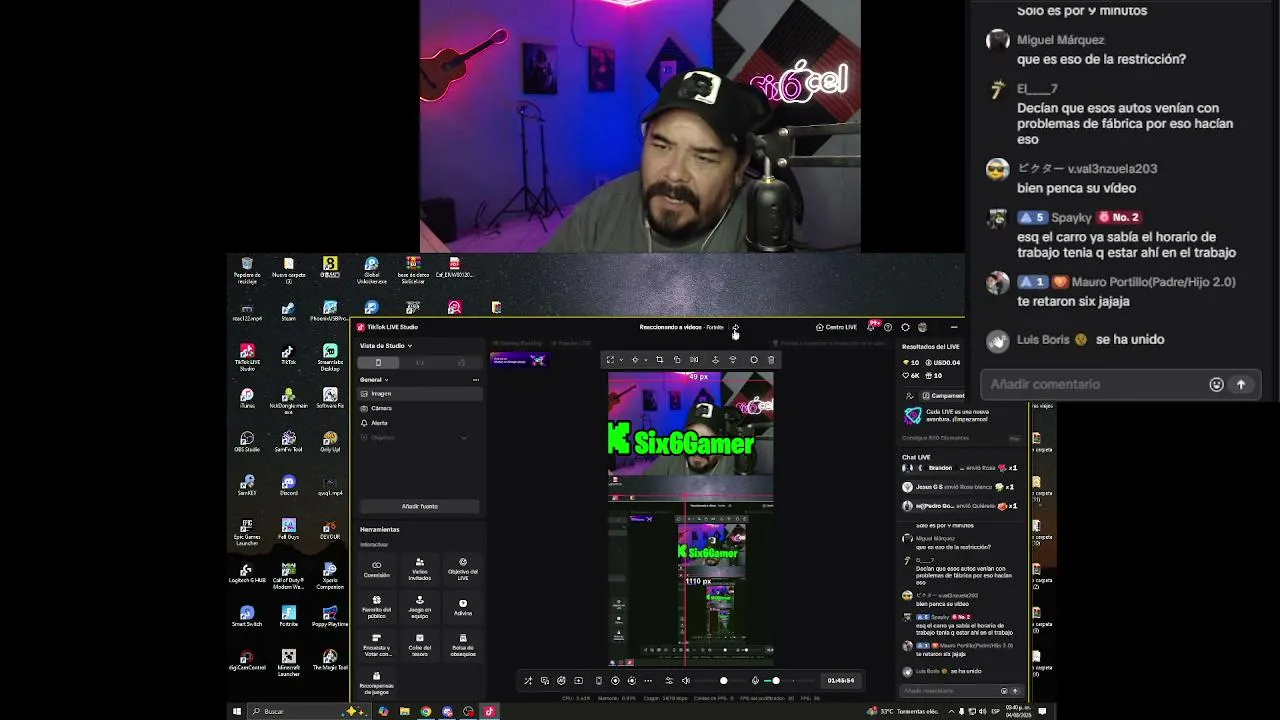
Task: Open Centro LIVE link
Action: [x=837, y=327]
